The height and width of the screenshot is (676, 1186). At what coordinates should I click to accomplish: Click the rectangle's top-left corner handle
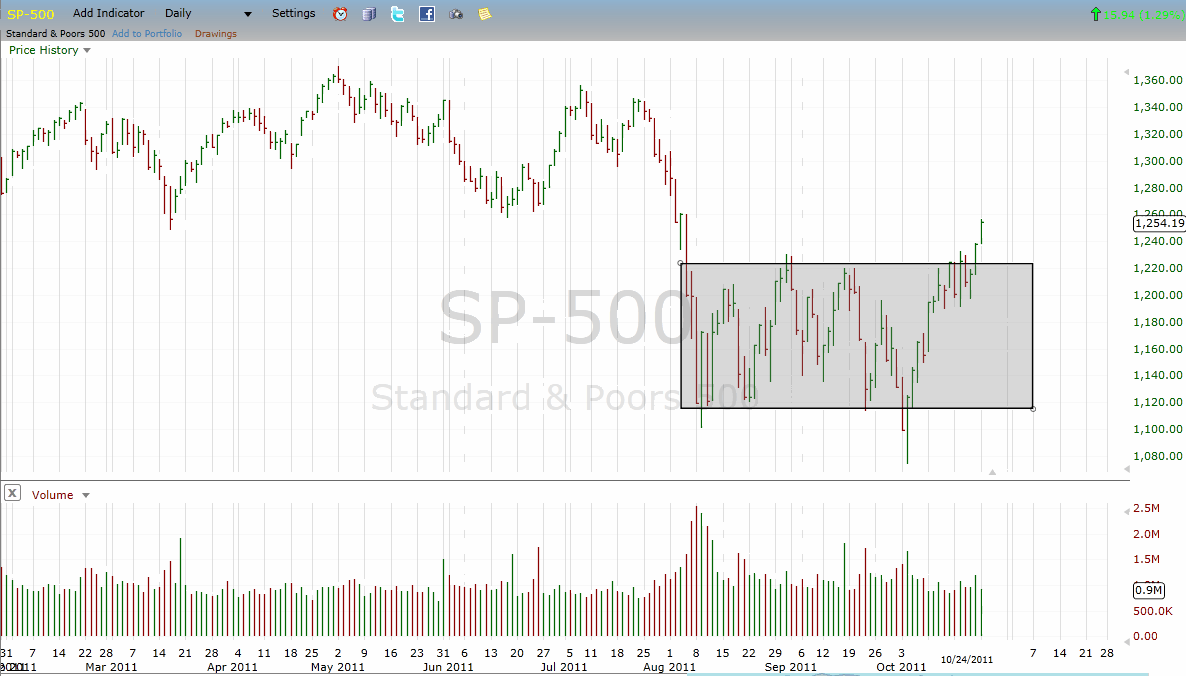pos(681,263)
